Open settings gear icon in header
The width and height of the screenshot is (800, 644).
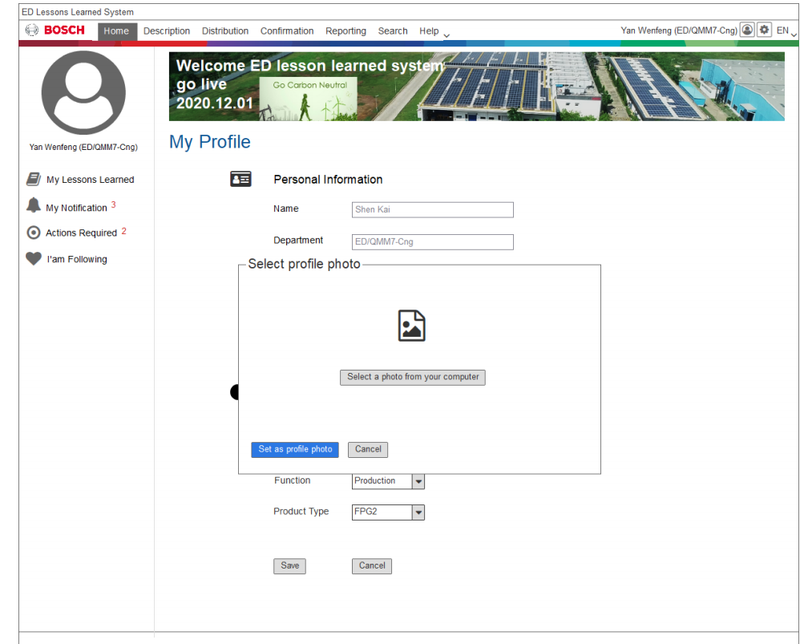[x=764, y=30]
